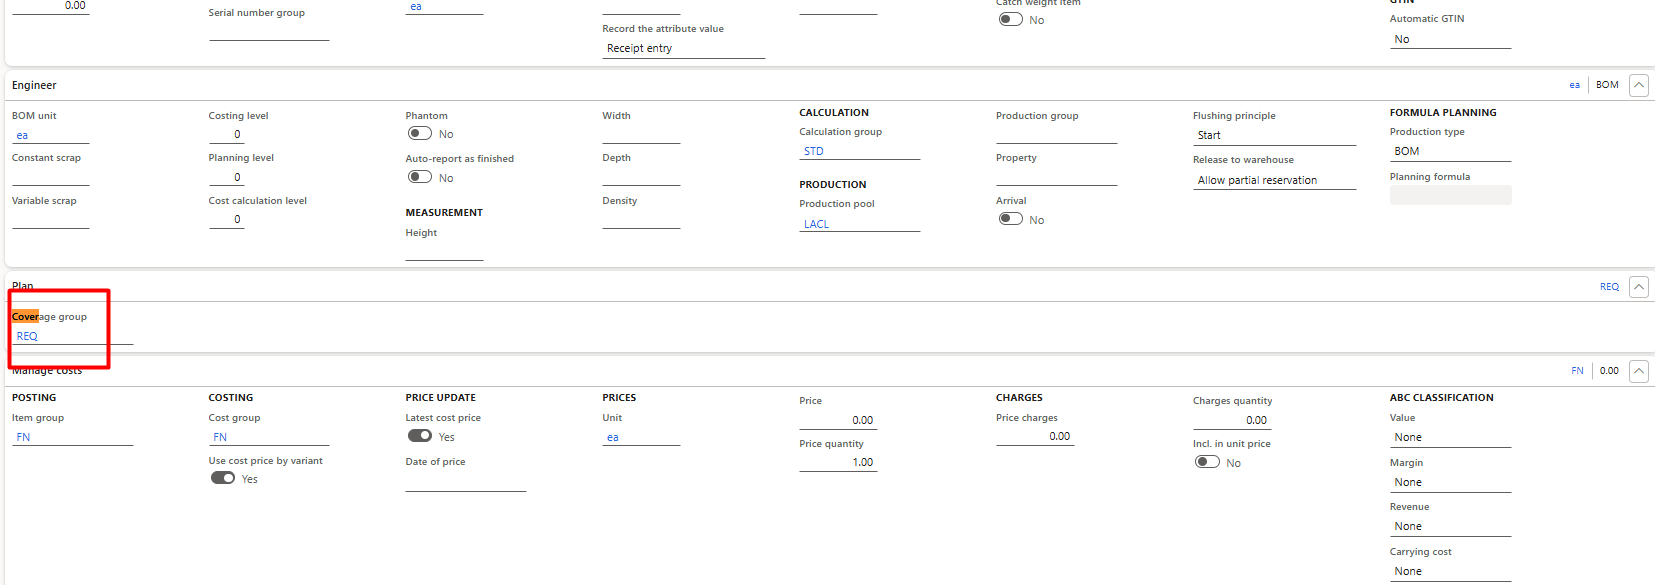
Task: Open the ABC Margin dropdown
Action: (x=1449, y=483)
